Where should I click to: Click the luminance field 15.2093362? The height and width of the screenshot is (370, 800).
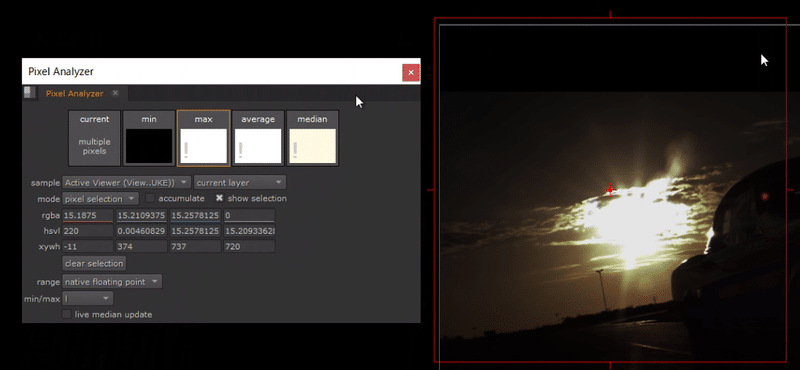pyautogui.click(x=249, y=231)
